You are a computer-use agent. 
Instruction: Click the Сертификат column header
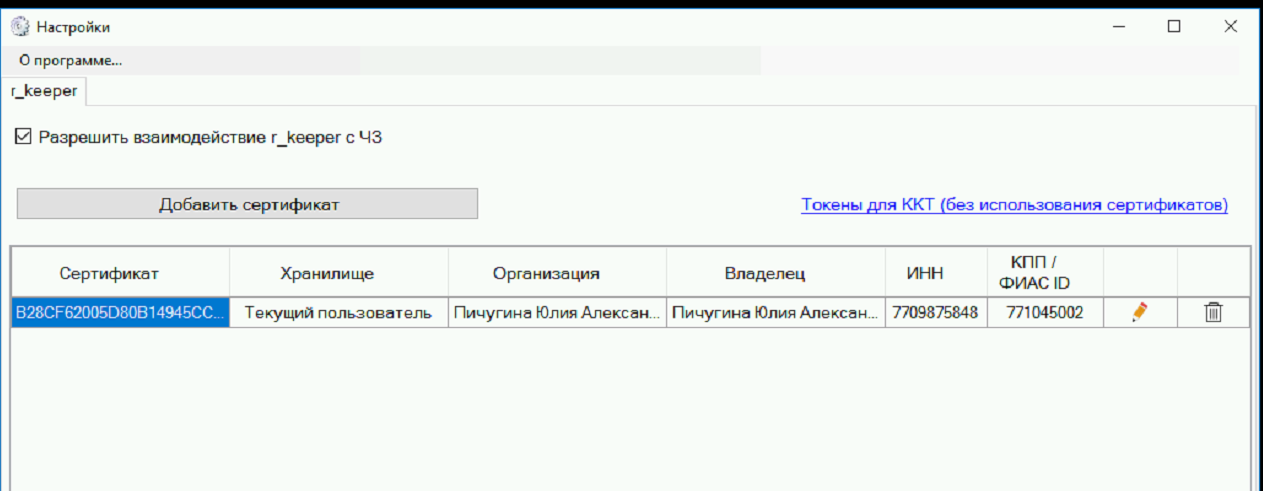pos(109,273)
